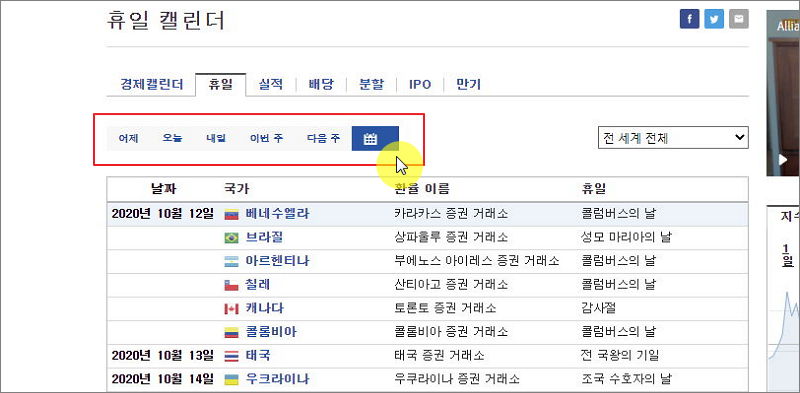Filter holidays by 어제
The height and width of the screenshot is (393, 800).
click(128, 138)
